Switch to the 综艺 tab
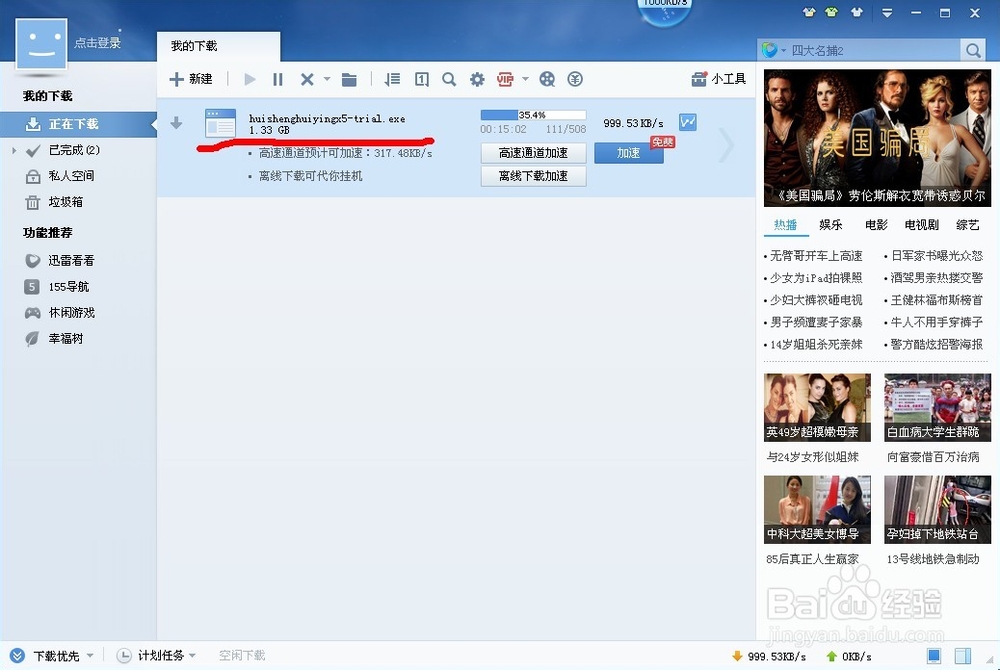The image size is (1000, 670). point(967,224)
